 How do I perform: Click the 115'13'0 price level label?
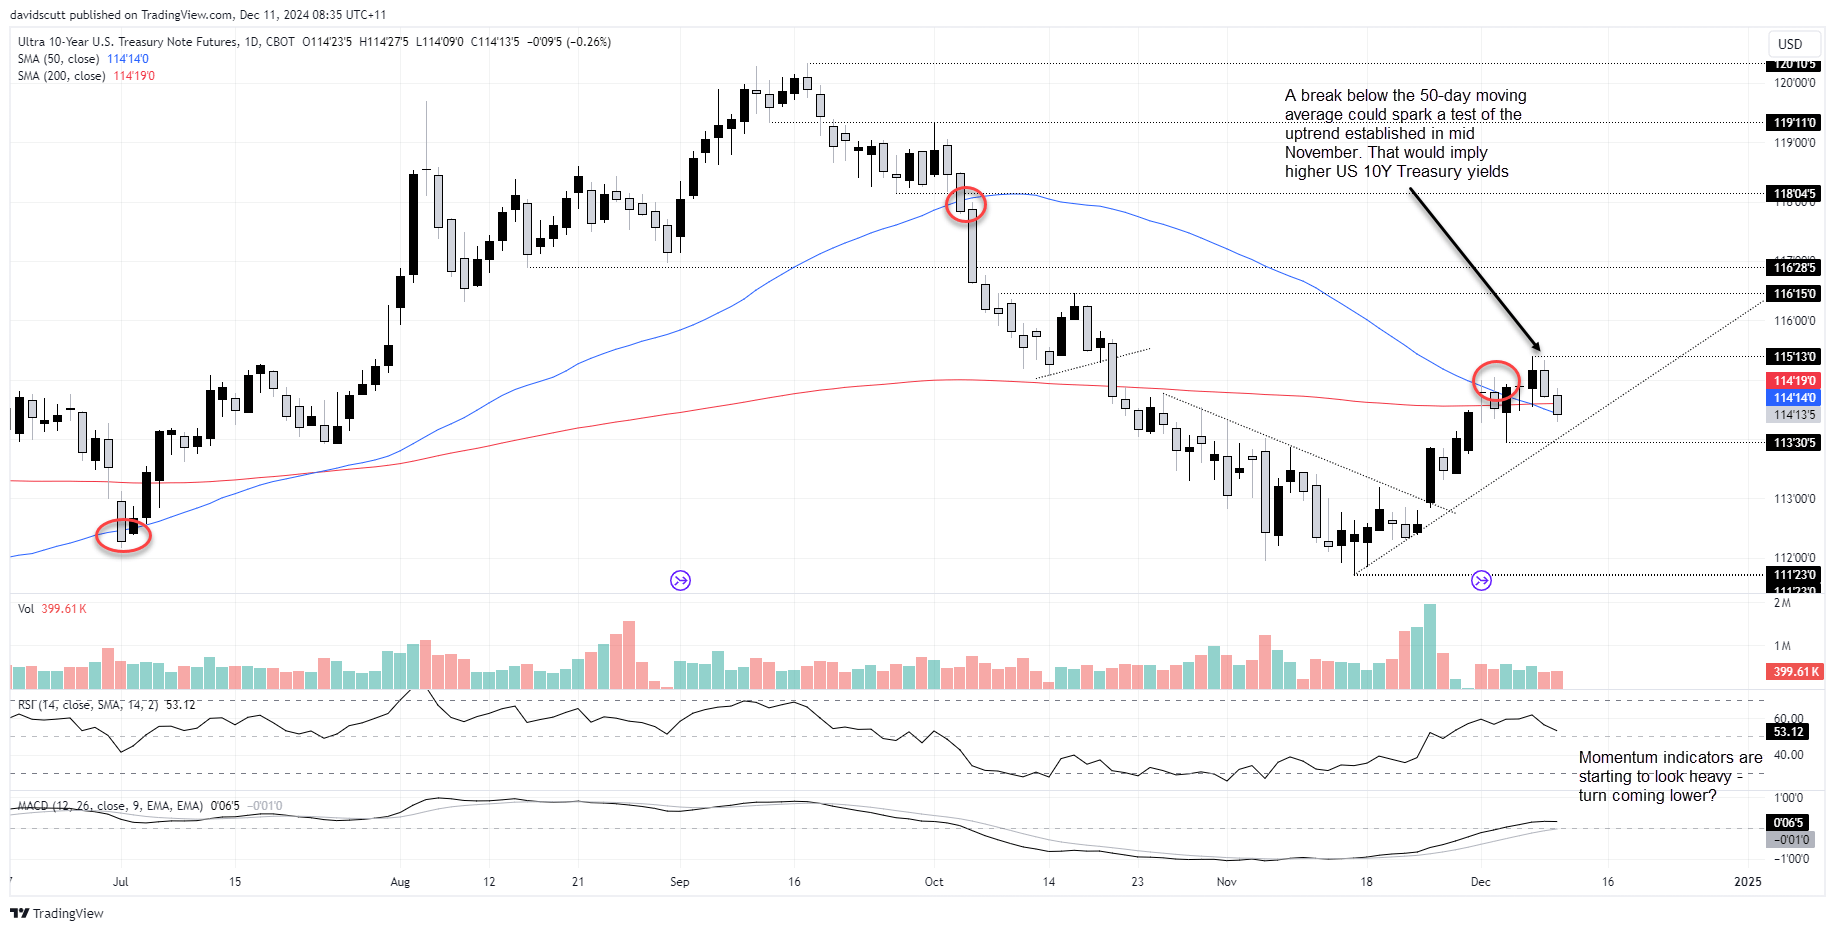click(x=1794, y=357)
